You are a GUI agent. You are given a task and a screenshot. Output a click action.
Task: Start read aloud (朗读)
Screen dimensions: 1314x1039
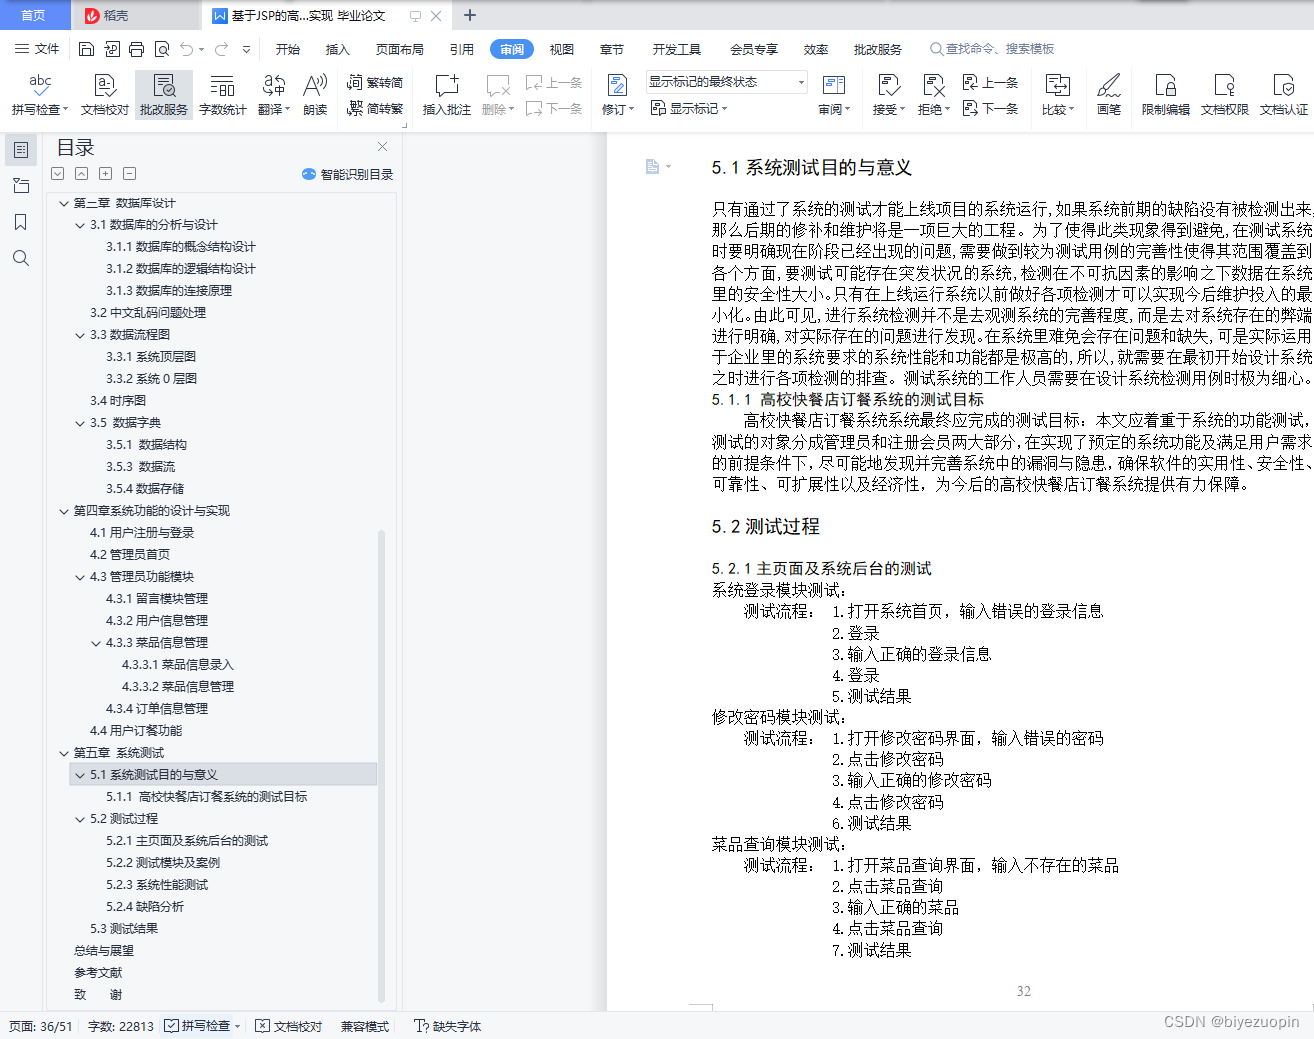(315, 94)
